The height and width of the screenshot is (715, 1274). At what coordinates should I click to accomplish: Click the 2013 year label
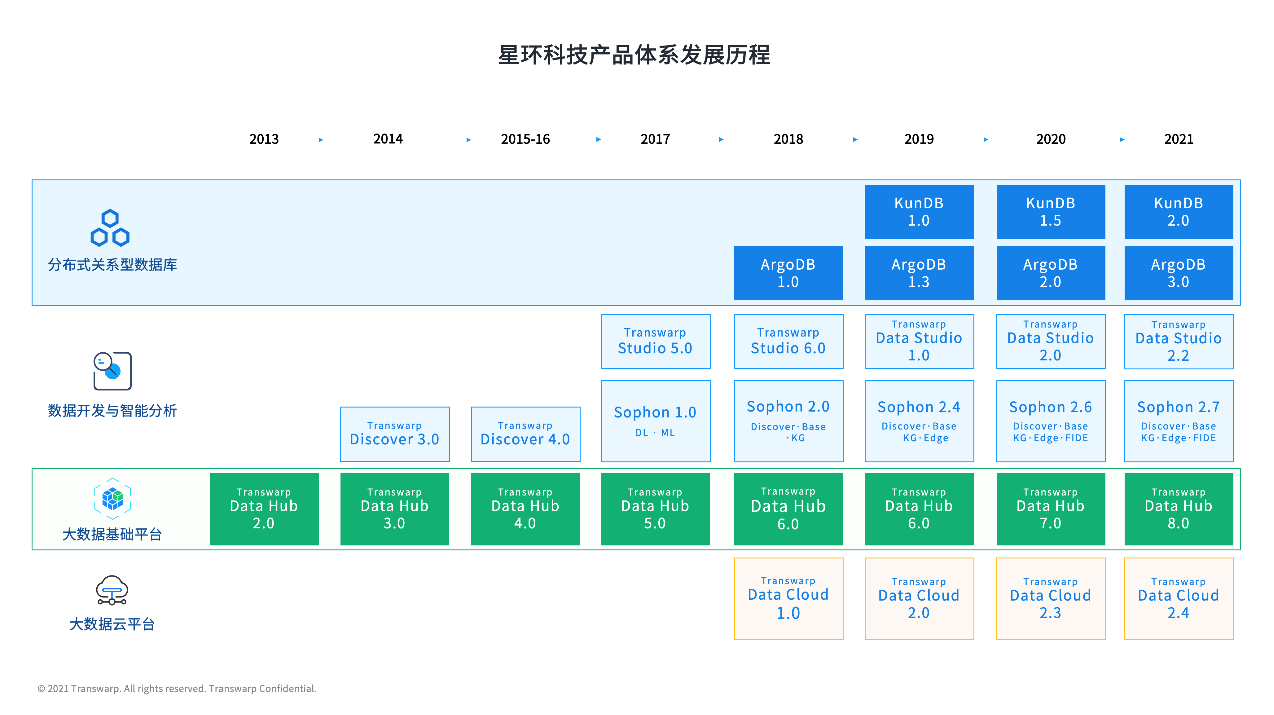click(264, 139)
